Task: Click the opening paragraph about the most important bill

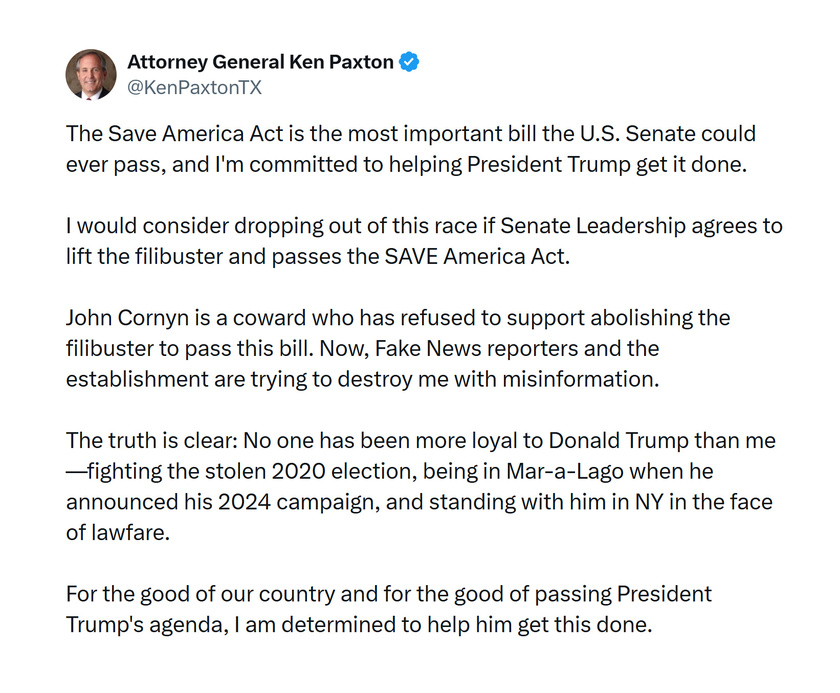Action: [410, 148]
